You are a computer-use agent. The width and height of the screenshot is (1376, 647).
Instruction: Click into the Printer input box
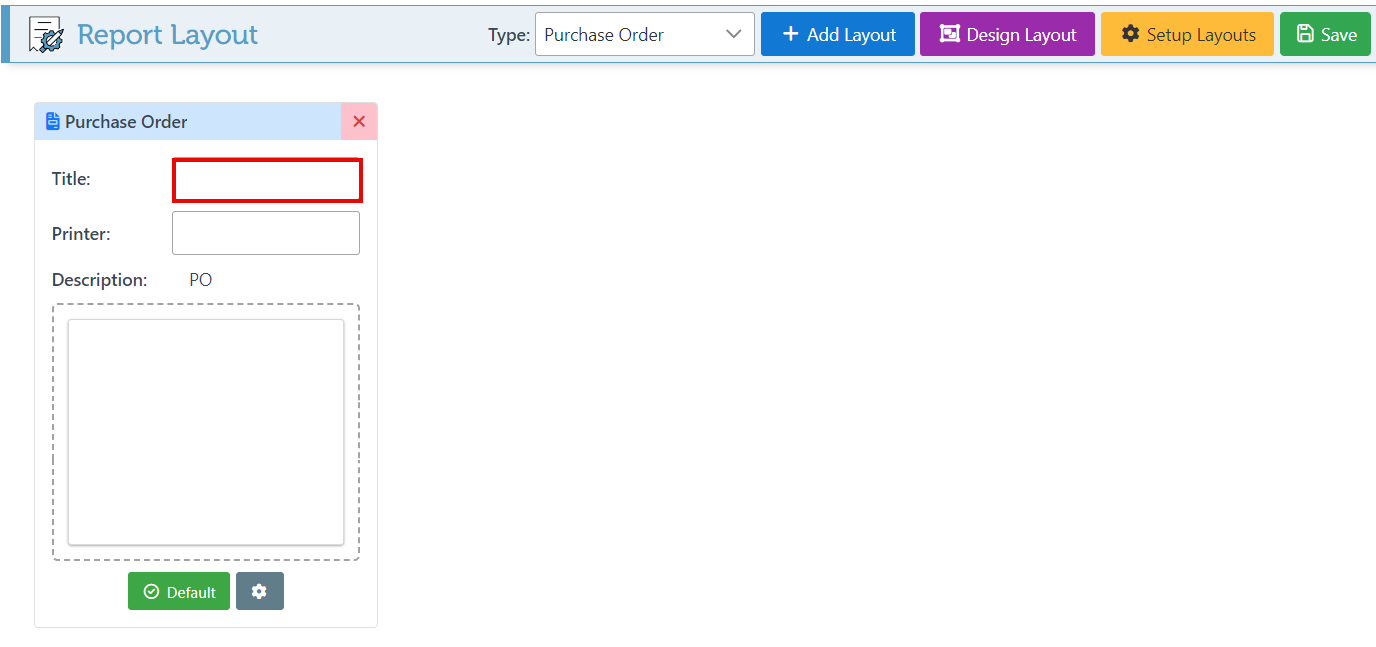point(266,233)
